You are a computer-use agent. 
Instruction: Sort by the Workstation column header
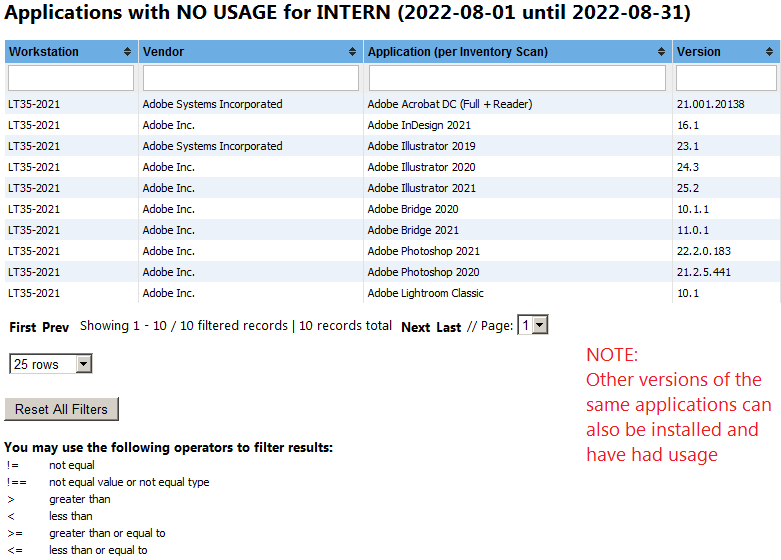click(x=44, y=52)
